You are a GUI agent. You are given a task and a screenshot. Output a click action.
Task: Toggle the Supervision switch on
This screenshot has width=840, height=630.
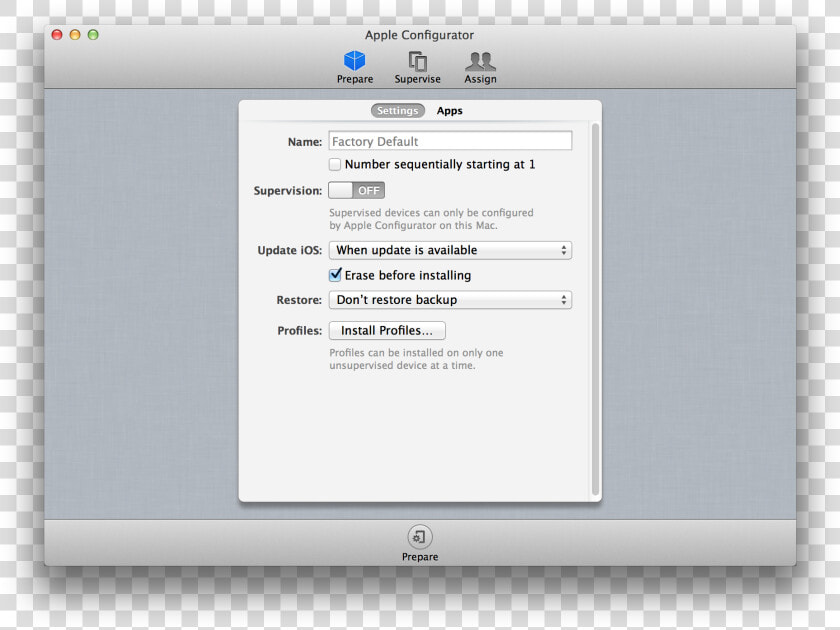point(356,190)
